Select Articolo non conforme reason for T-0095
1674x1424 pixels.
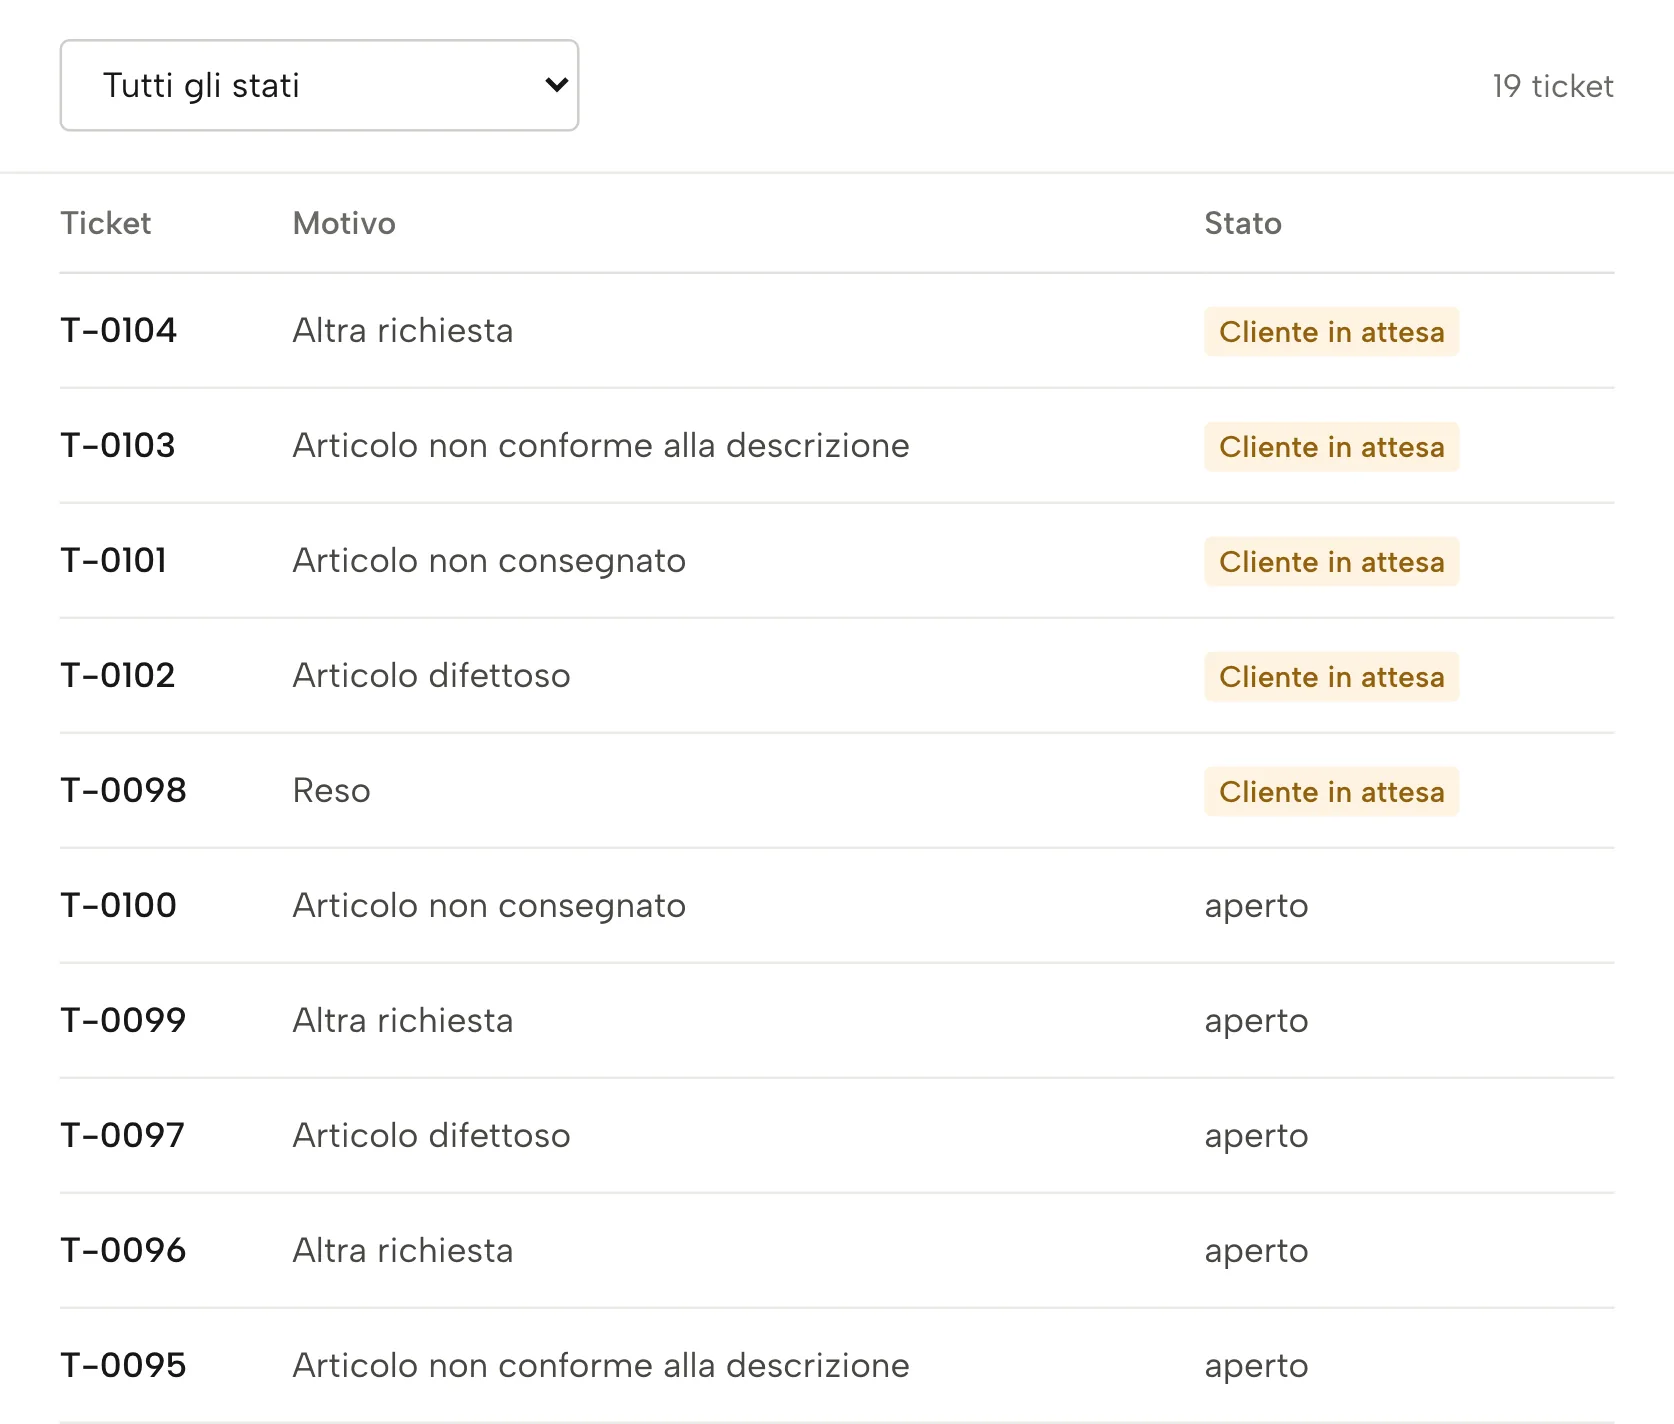601,1365
